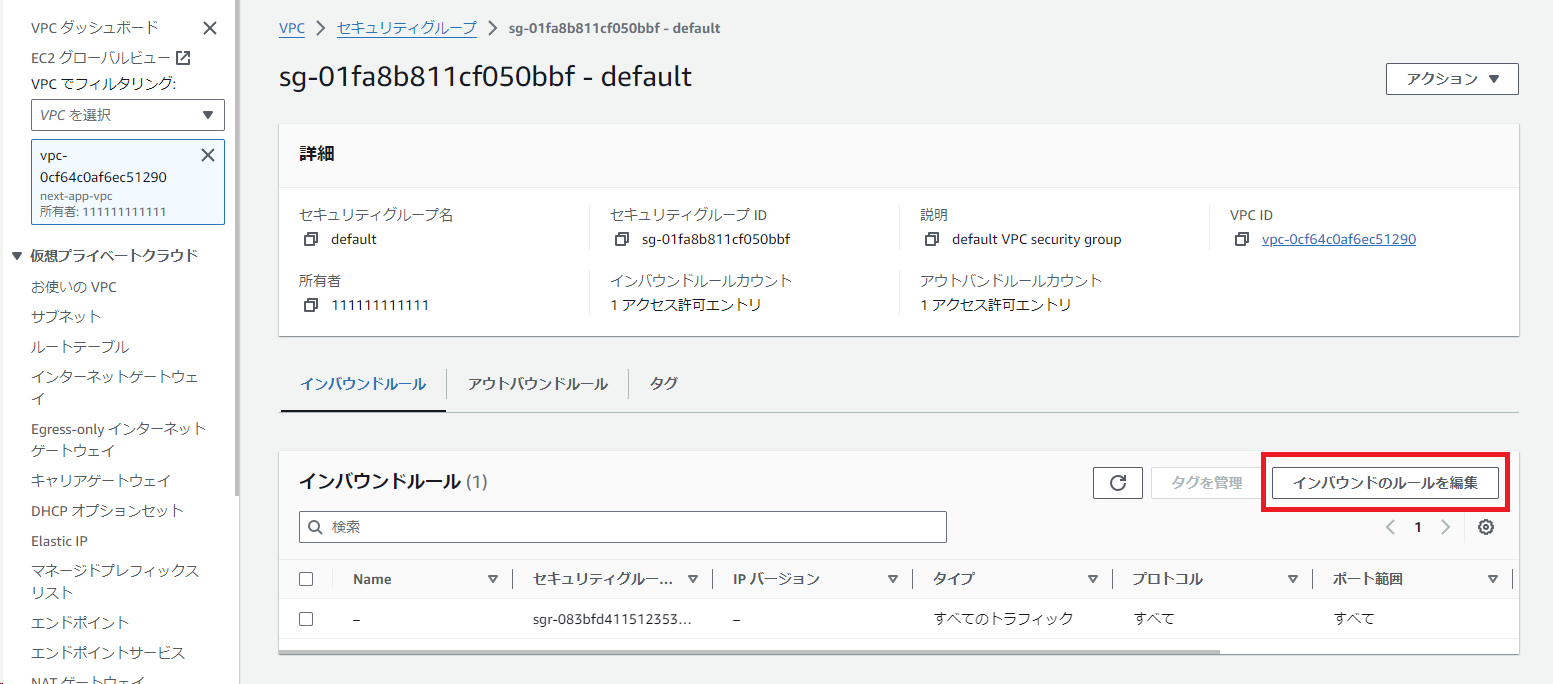Viewport: 1553px width, 684px height.
Task: Click the refresh inbound rules icon button
Action: click(1118, 483)
